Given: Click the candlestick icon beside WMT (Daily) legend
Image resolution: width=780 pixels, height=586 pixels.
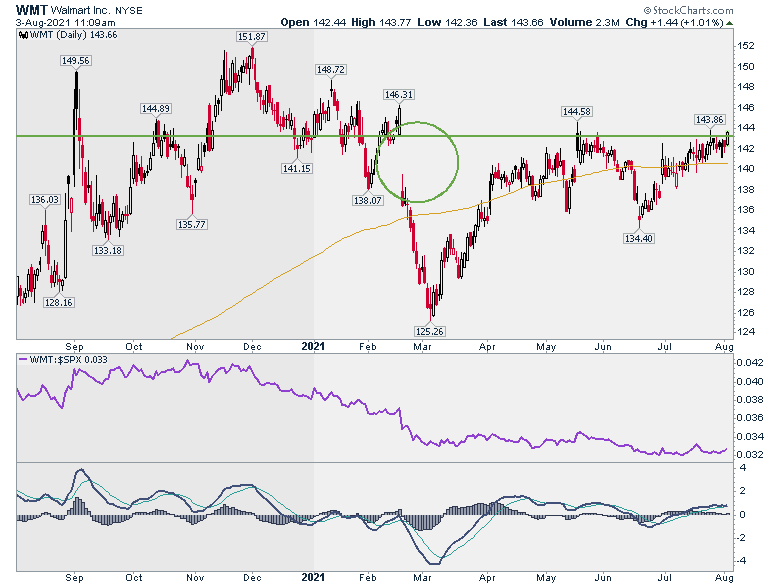Looking at the screenshot, I should 23,35.
